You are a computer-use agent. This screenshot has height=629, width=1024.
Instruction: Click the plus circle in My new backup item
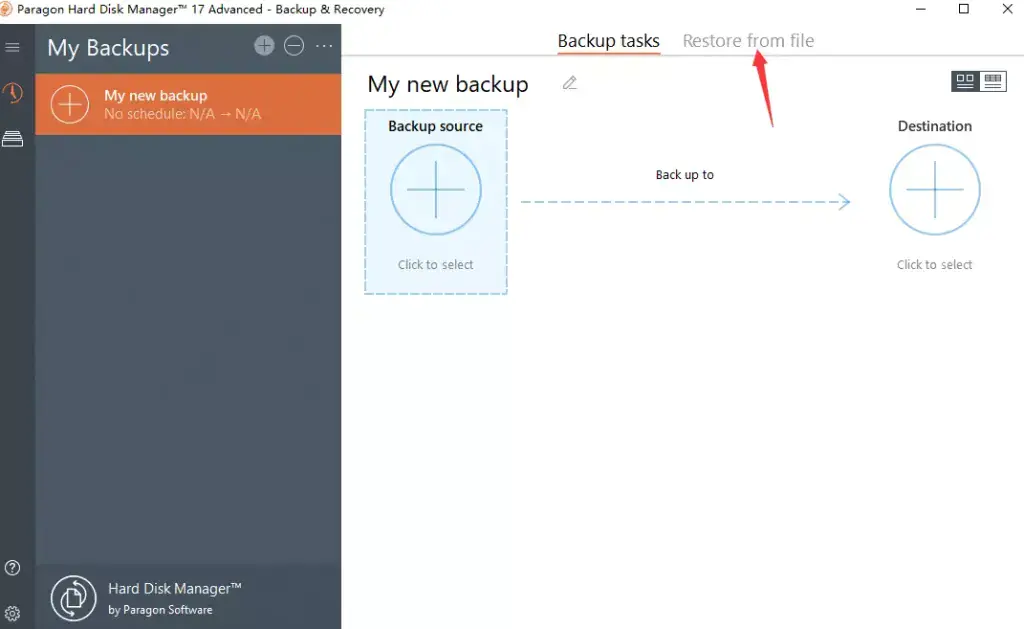(69, 105)
